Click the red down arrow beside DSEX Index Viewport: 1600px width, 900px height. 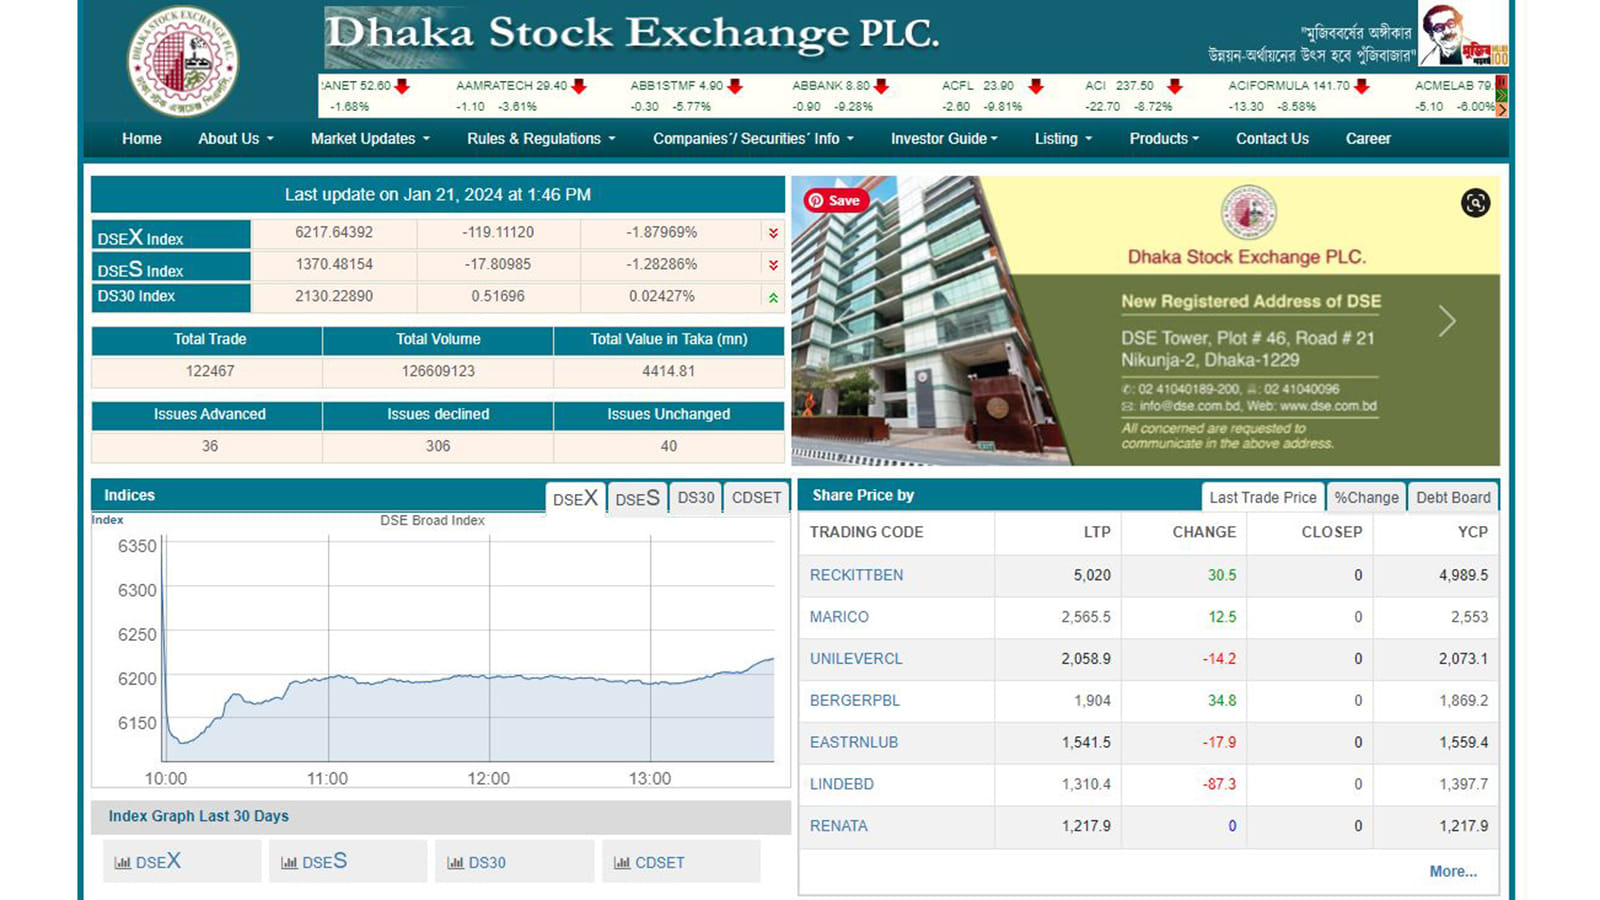pyautogui.click(x=773, y=233)
